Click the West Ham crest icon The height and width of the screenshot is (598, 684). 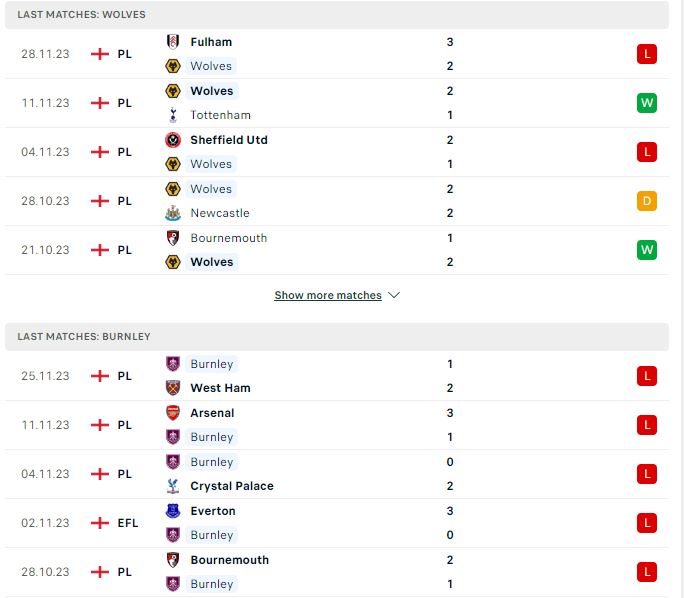pos(173,388)
